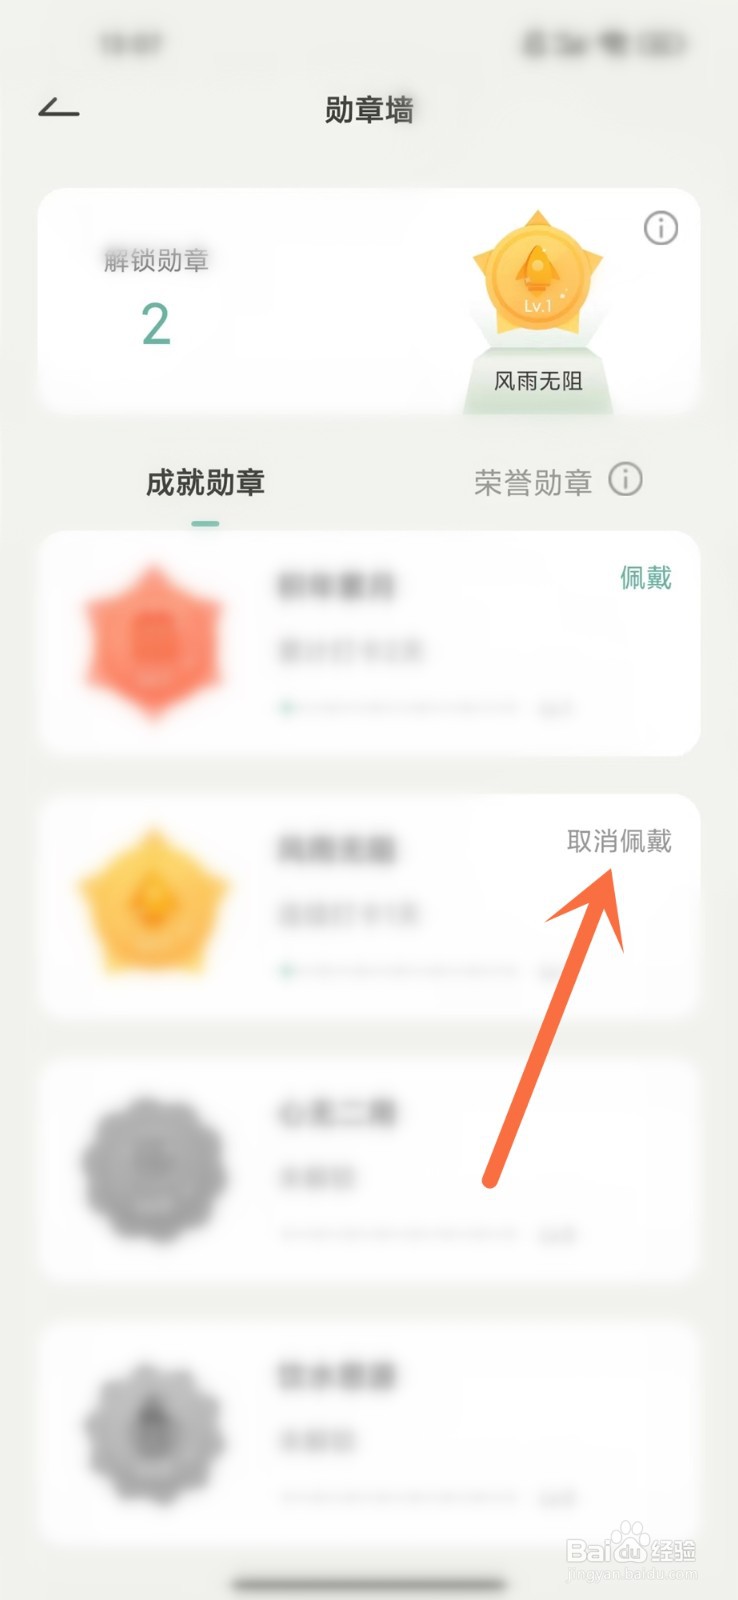
Task: Tap 取消佩戴 on the yellow medal
Action: pos(619,841)
